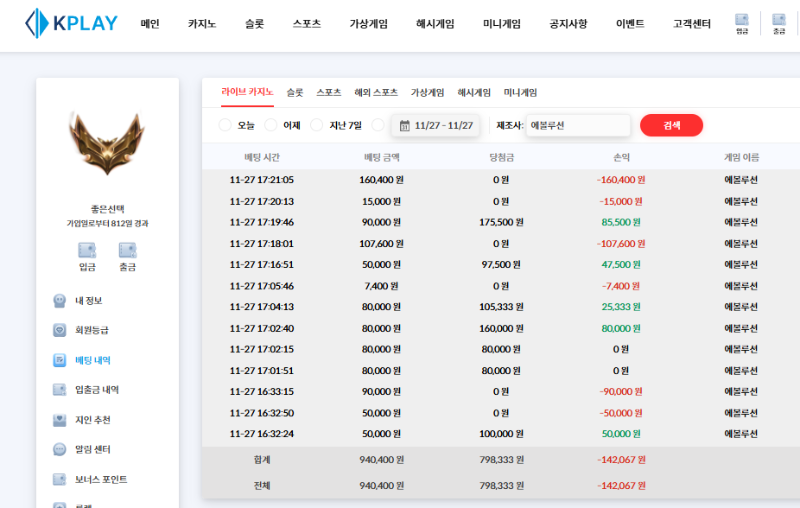This screenshot has width=800, height=508.
Task: Click the 고객센터 link in navigation
Action: coord(690,23)
